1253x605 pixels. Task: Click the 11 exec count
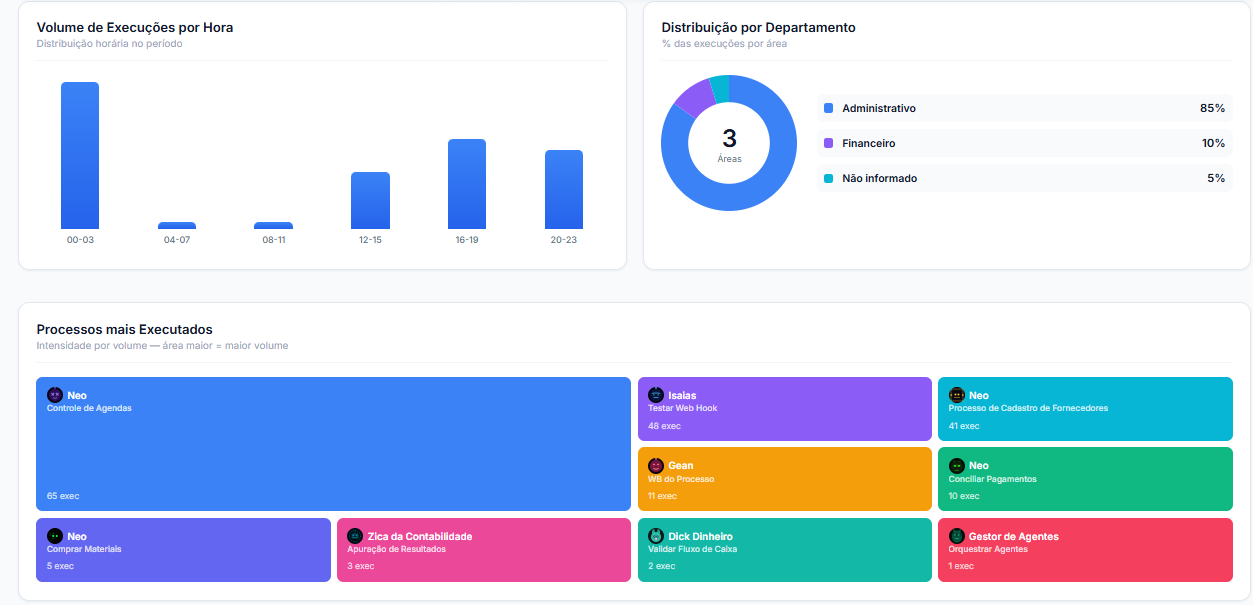pos(662,496)
